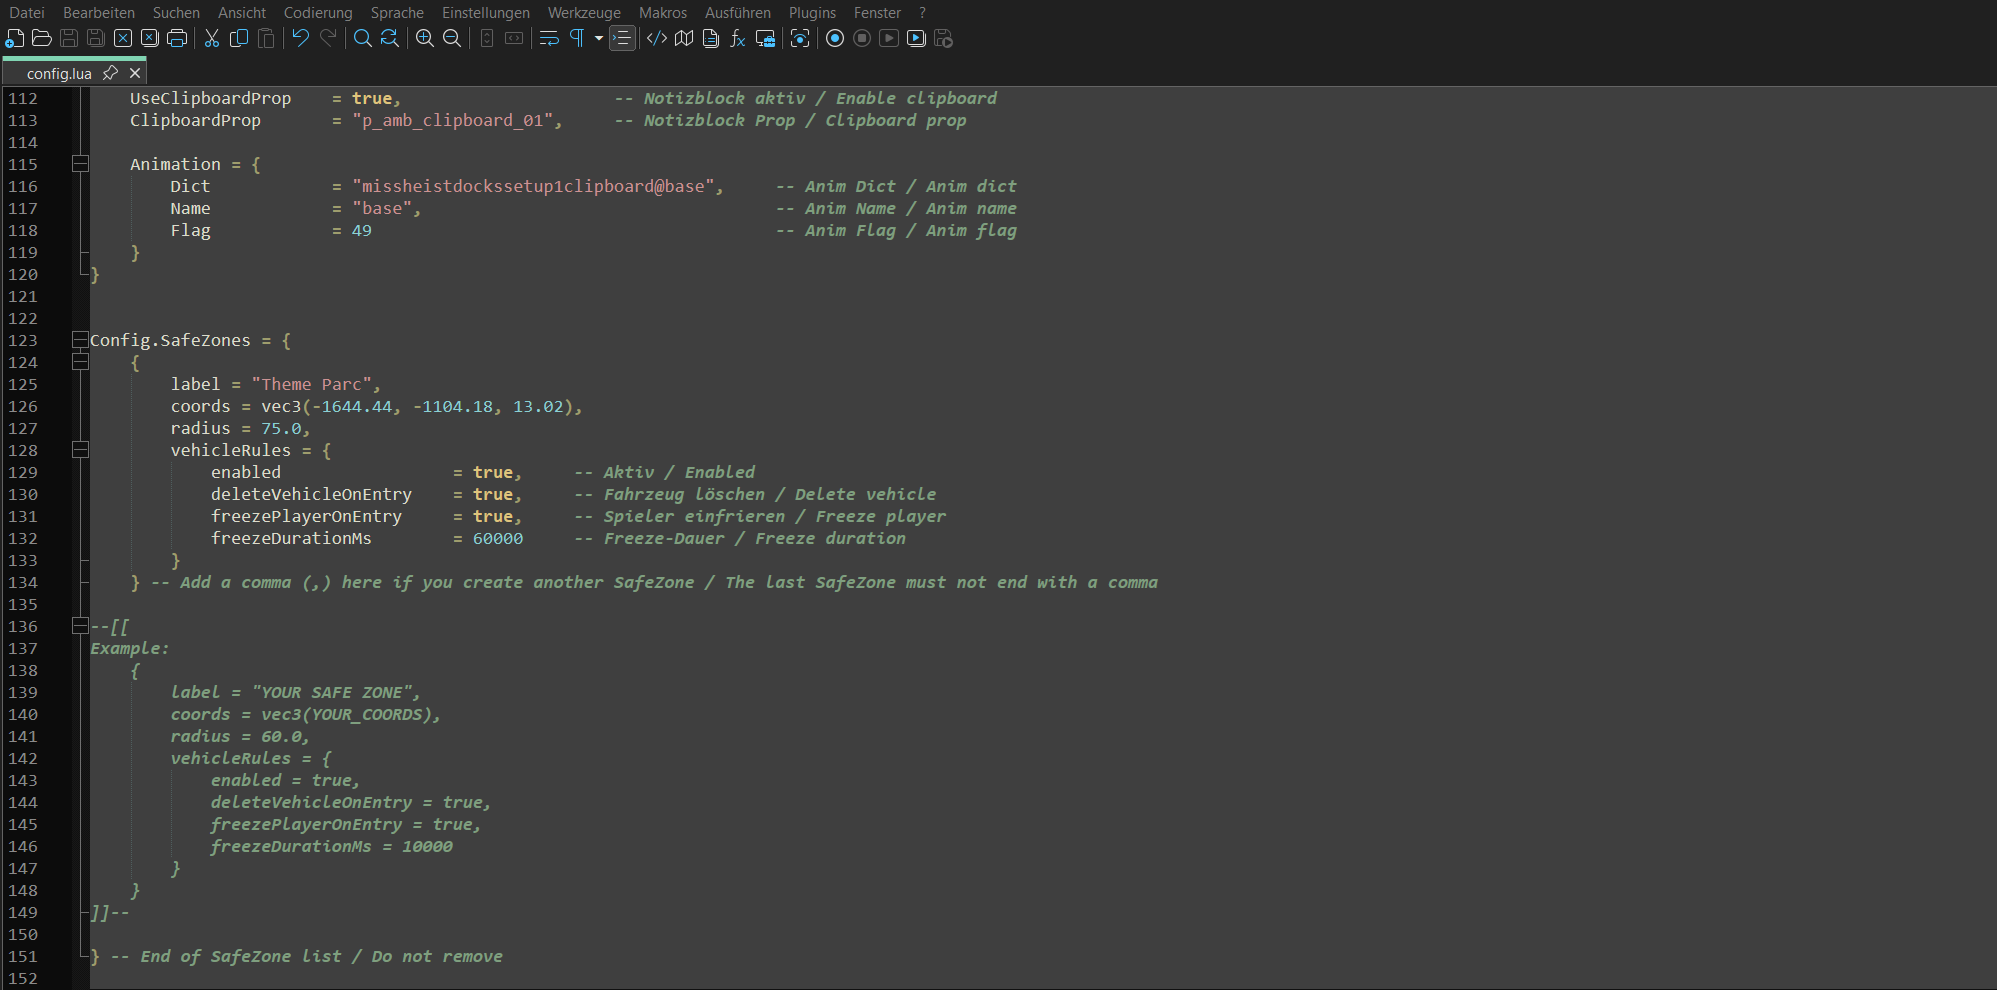The image size is (1997, 990).
Task: Open the document map icon
Action: pyautogui.click(x=684, y=38)
